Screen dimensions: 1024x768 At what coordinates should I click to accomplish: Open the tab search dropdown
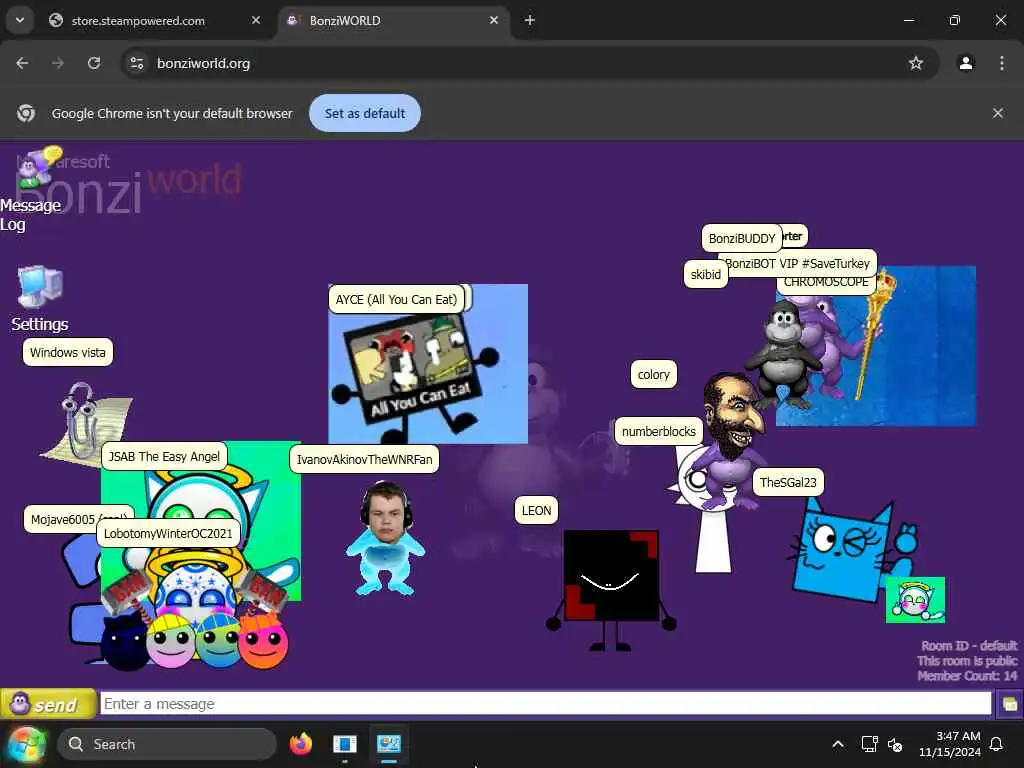click(20, 20)
